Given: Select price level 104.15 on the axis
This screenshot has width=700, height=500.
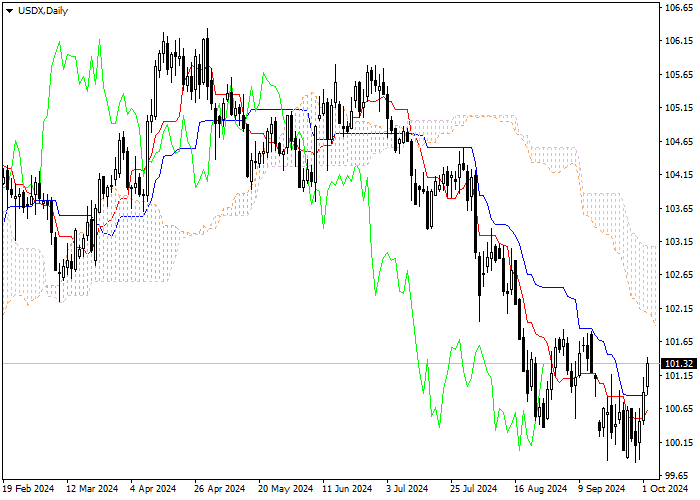Looking at the screenshot, I should pyautogui.click(x=679, y=175).
